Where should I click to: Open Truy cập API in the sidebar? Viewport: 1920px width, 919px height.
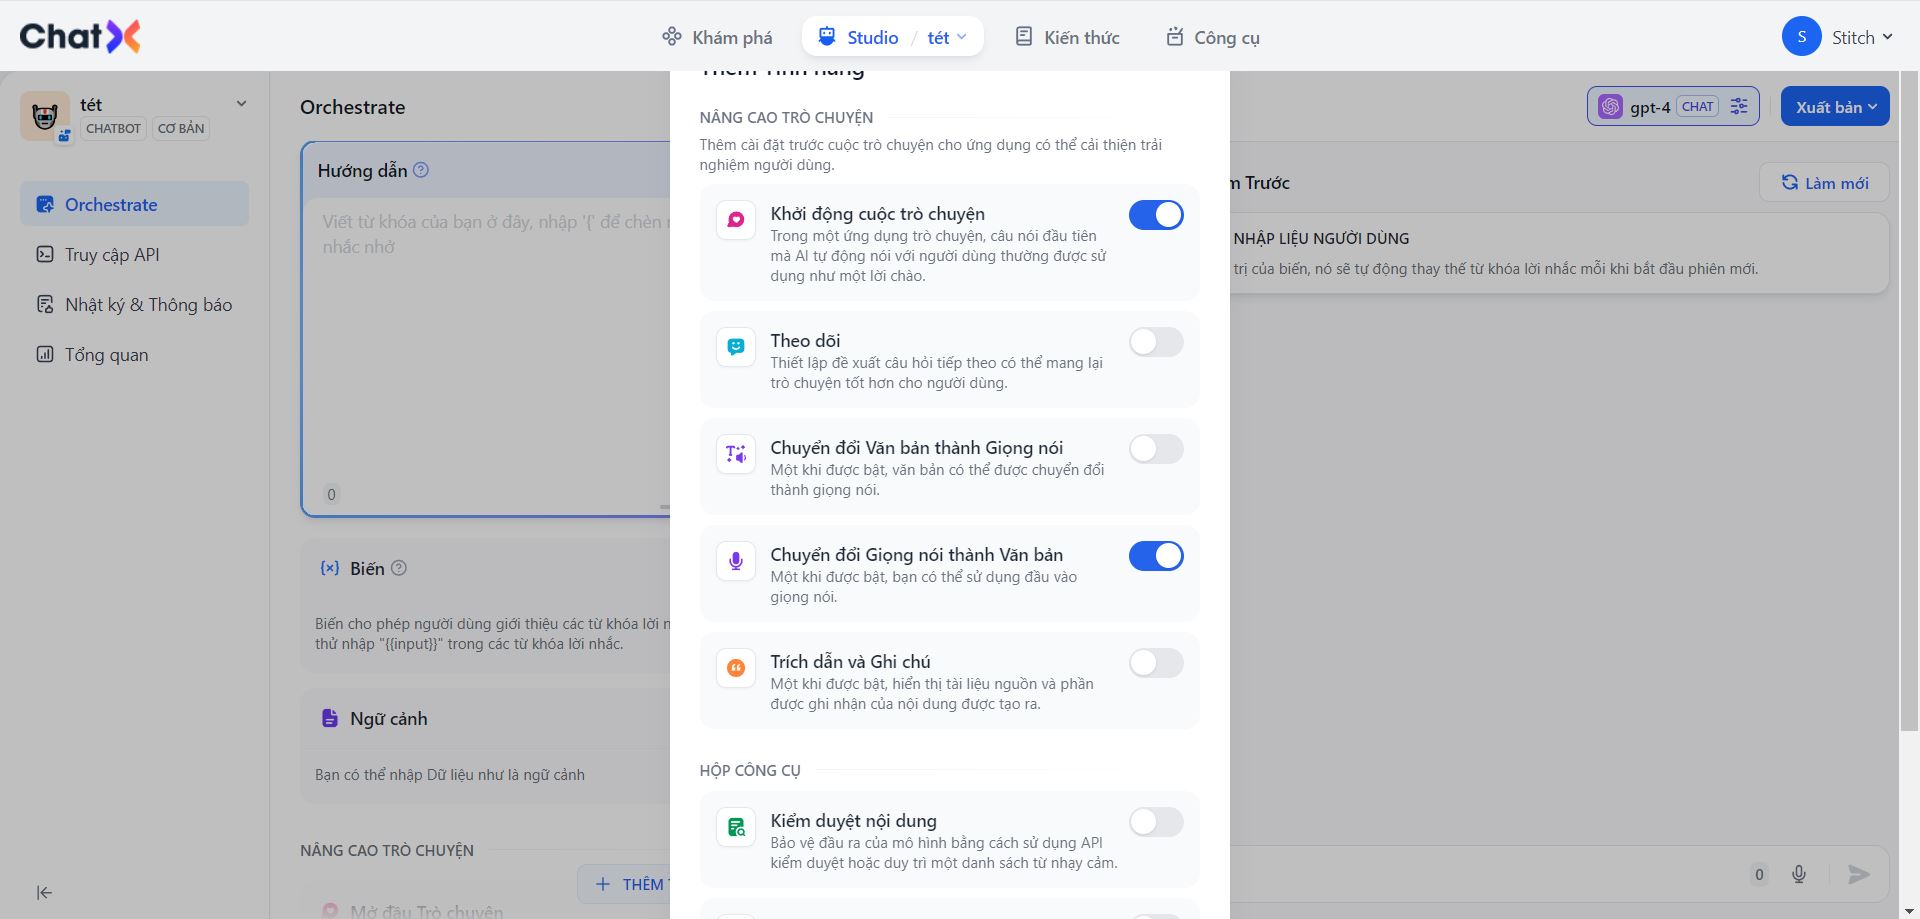134,254
